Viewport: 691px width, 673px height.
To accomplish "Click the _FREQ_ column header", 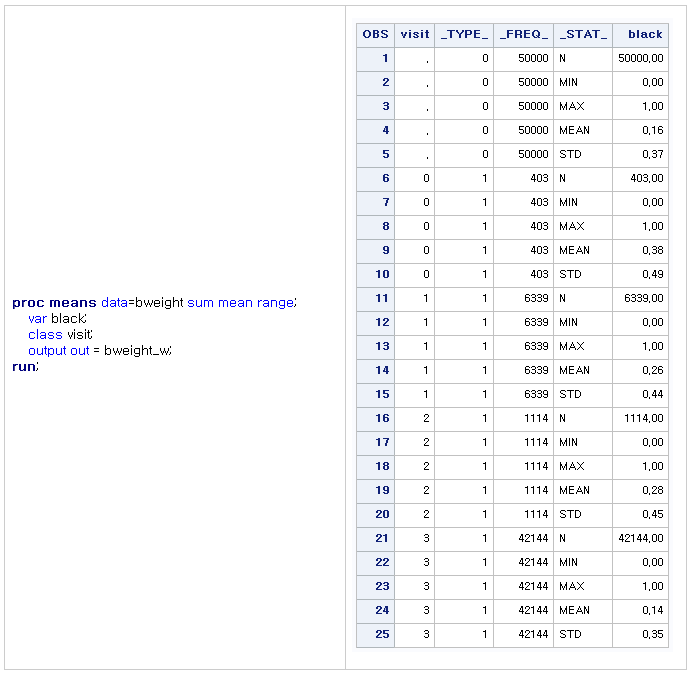I will click(524, 34).
